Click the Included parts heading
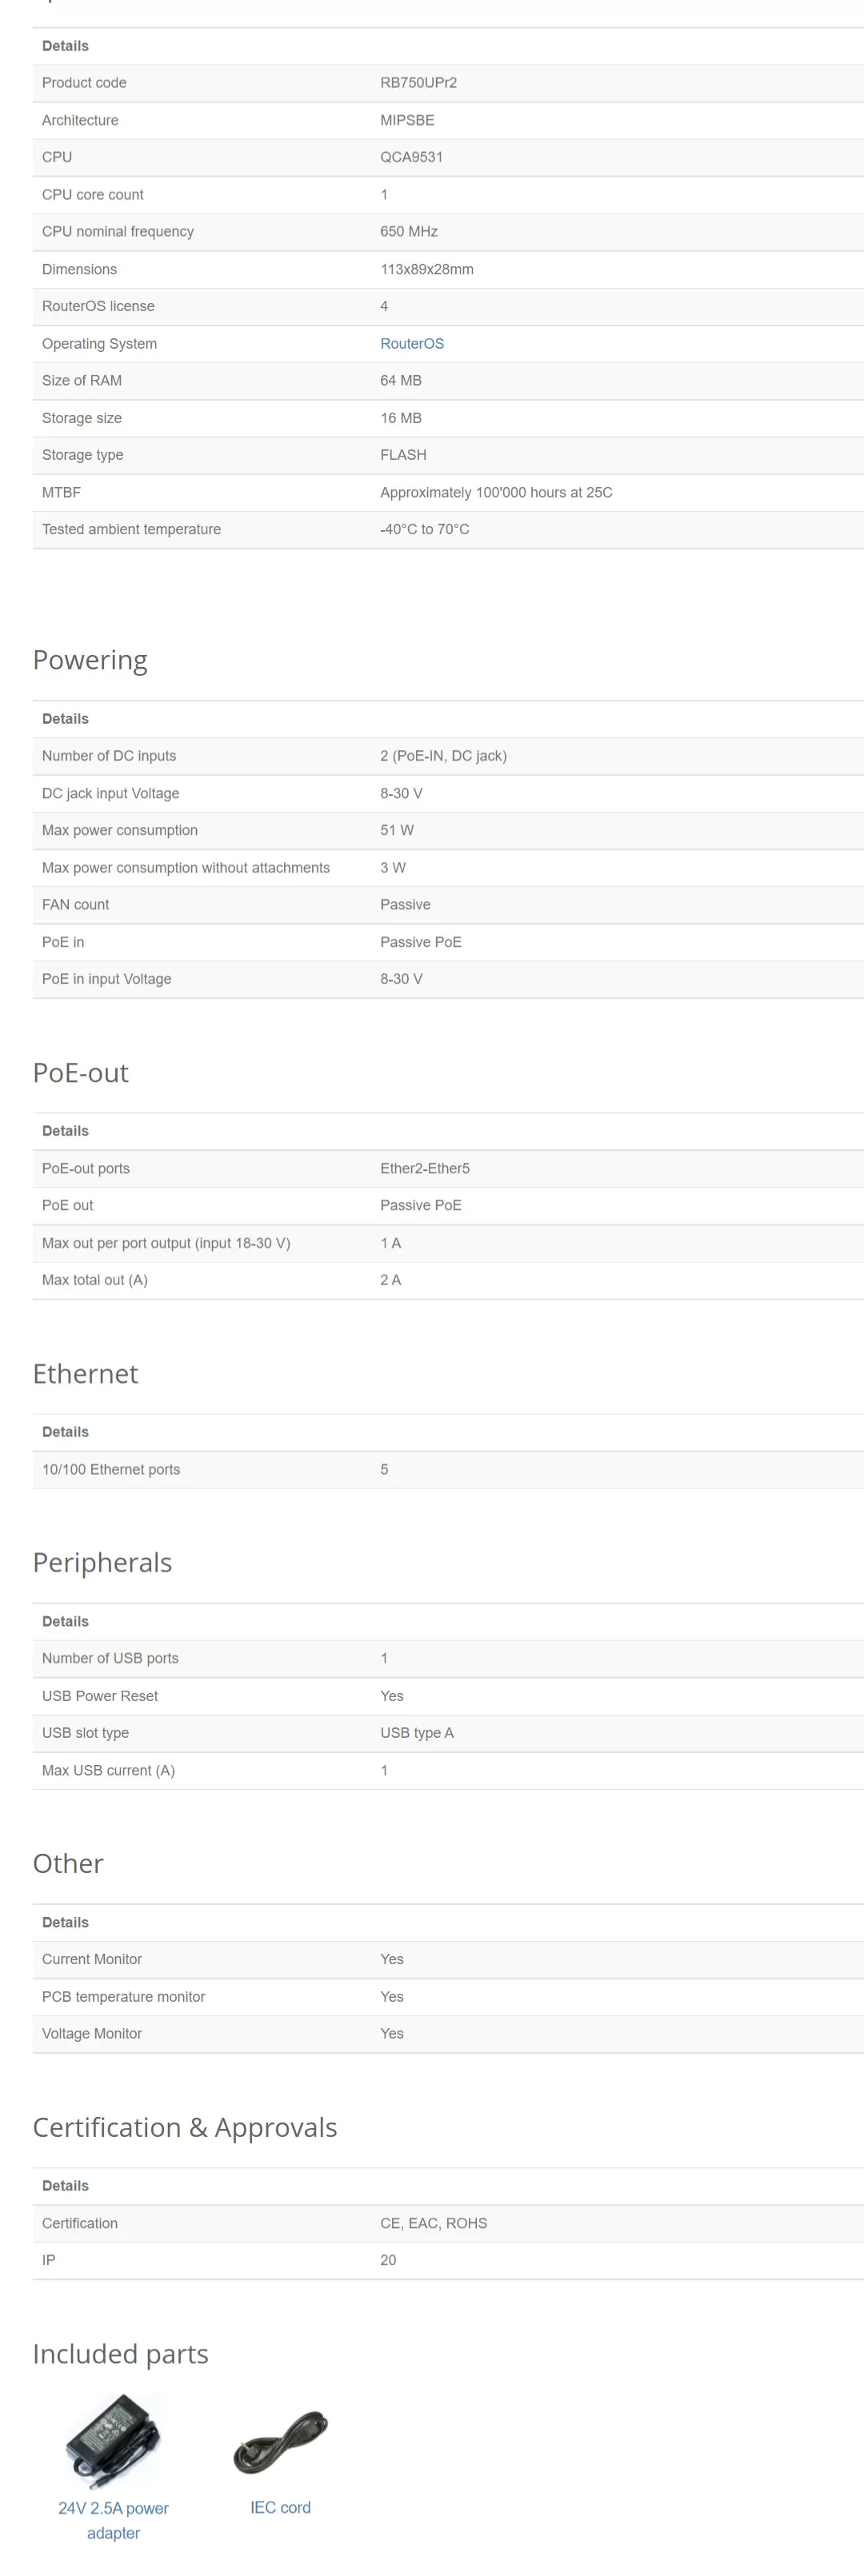This screenshot has height=2576, width=864. [x=121, y=2354]
